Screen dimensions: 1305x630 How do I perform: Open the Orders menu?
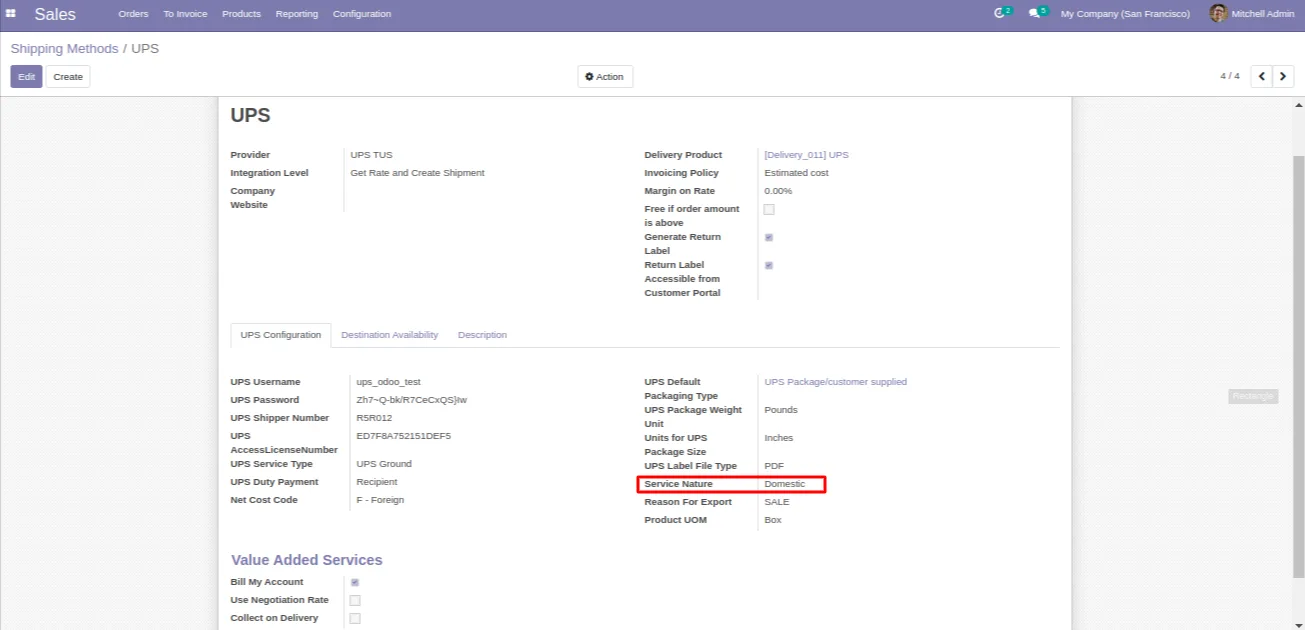tap(133, 14)
